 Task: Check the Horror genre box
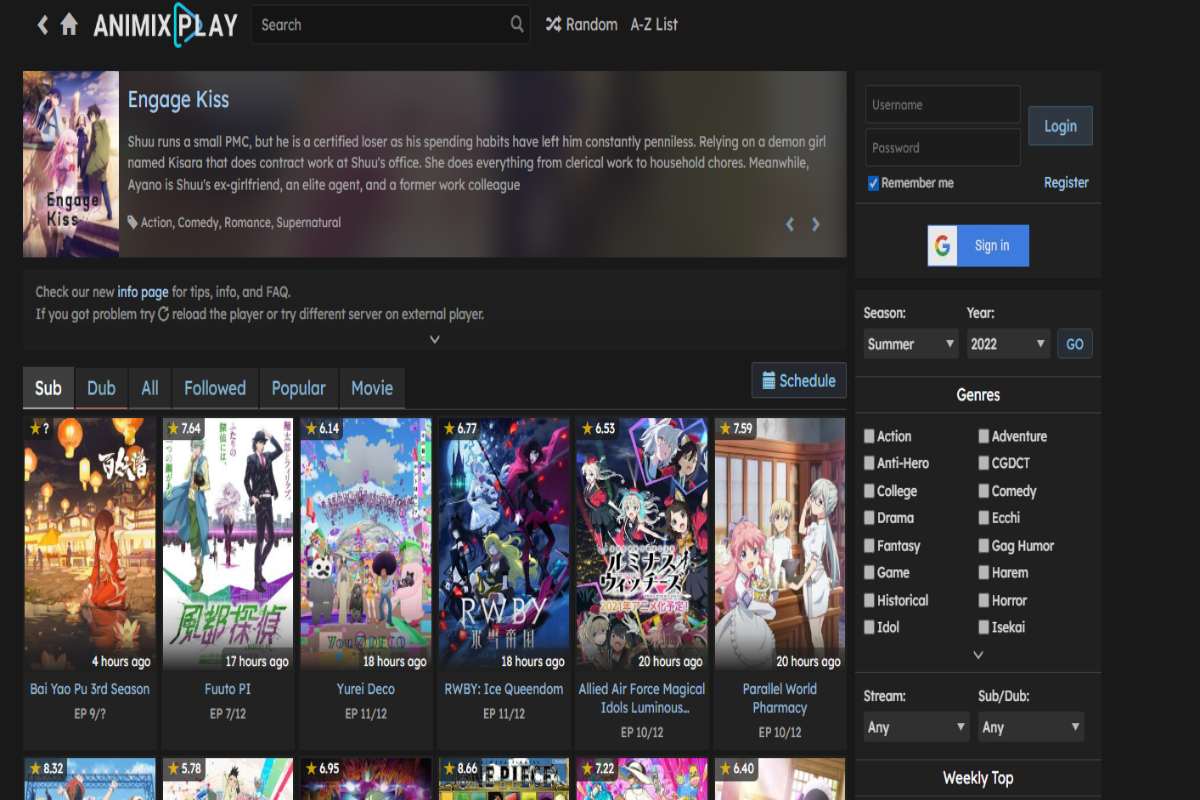click(984, 600)
